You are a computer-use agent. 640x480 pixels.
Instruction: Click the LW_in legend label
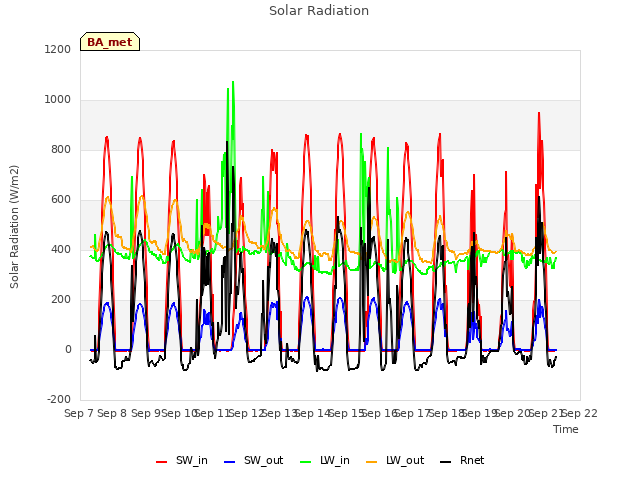[335, 460]
